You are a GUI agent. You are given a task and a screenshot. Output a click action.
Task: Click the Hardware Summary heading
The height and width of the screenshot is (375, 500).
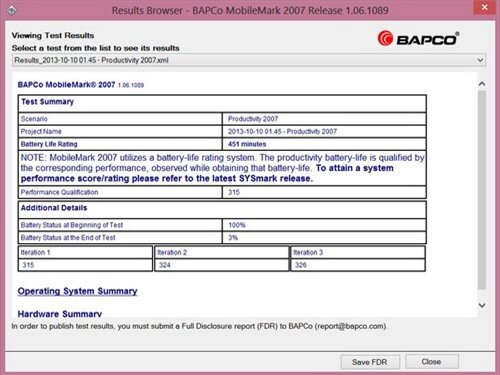(60, 314)
